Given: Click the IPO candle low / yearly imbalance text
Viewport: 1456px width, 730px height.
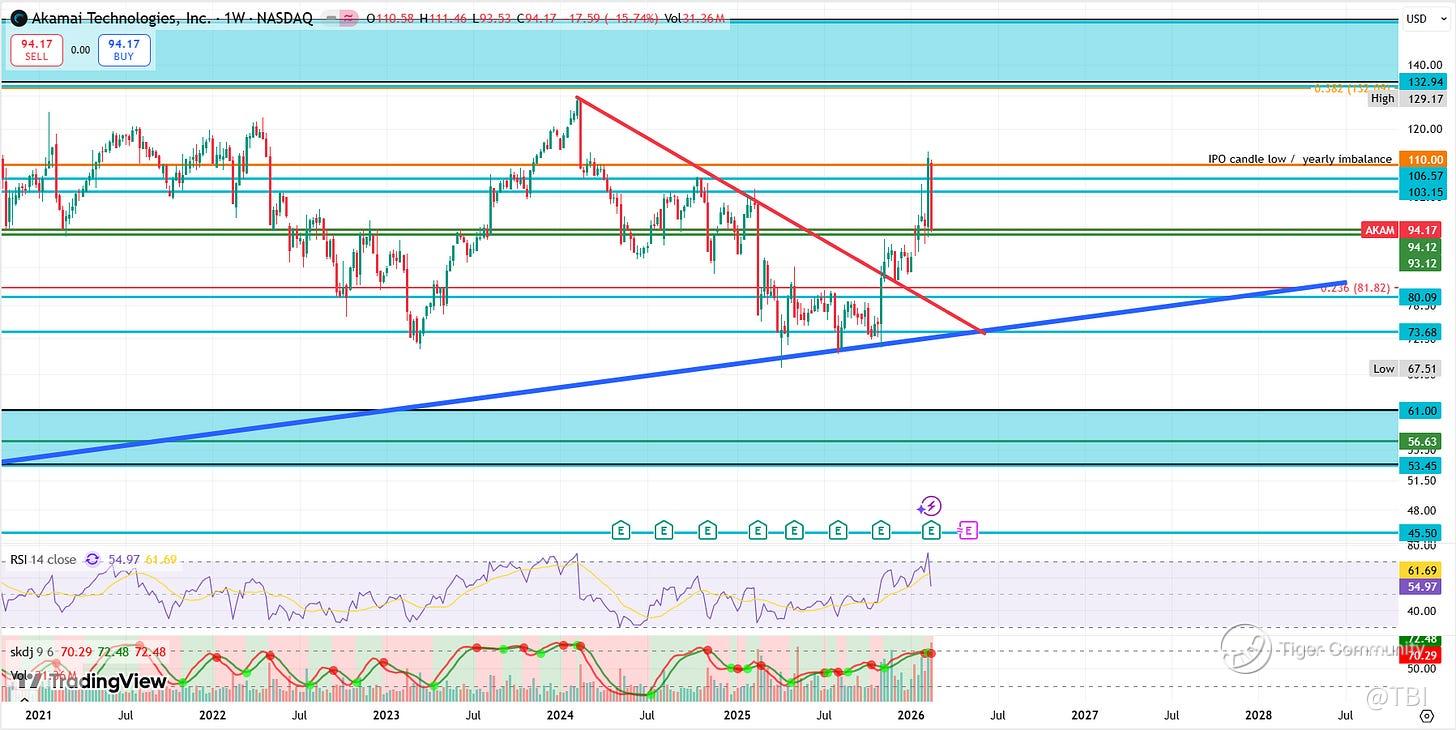Looking at the screenshot, I should (1299, 159).
